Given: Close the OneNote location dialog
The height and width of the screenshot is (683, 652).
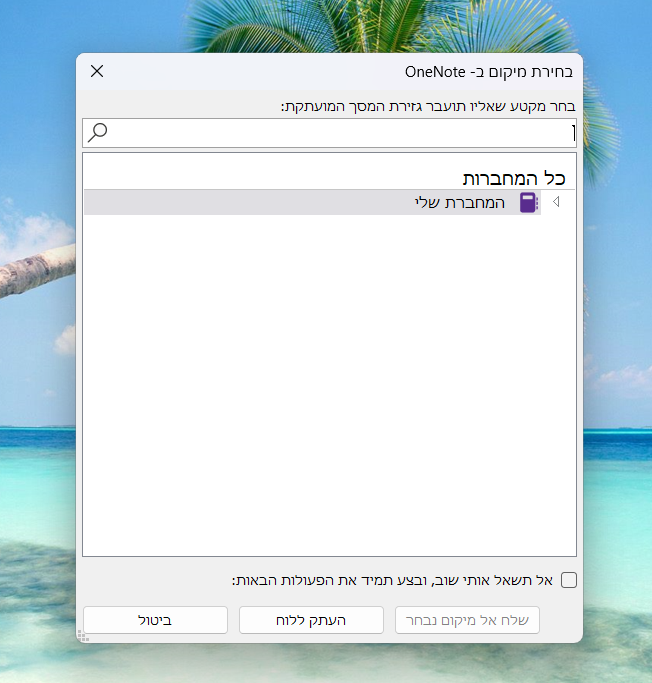Looking at the screenshot, I should point(97,71).
